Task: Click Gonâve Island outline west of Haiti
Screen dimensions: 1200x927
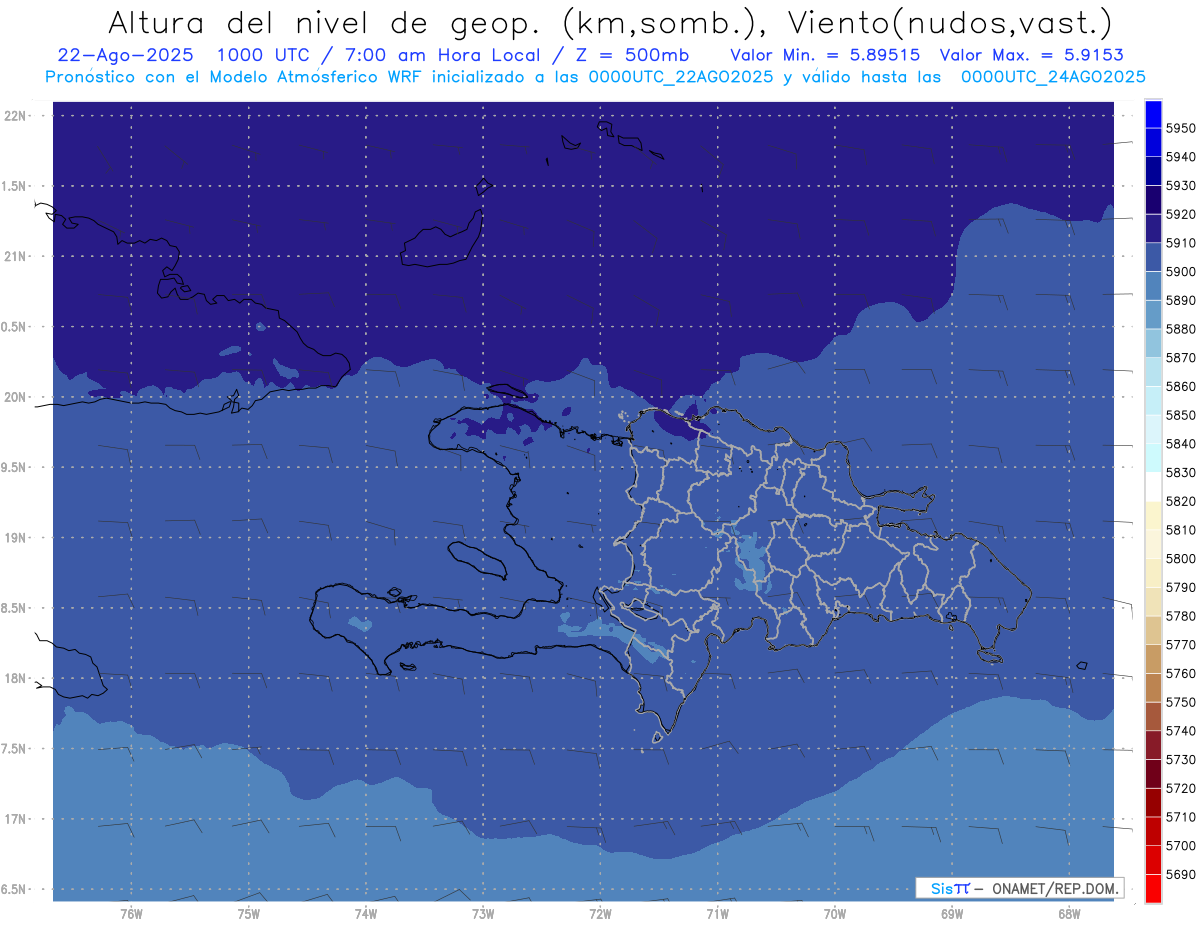Action: coord(477,559)
